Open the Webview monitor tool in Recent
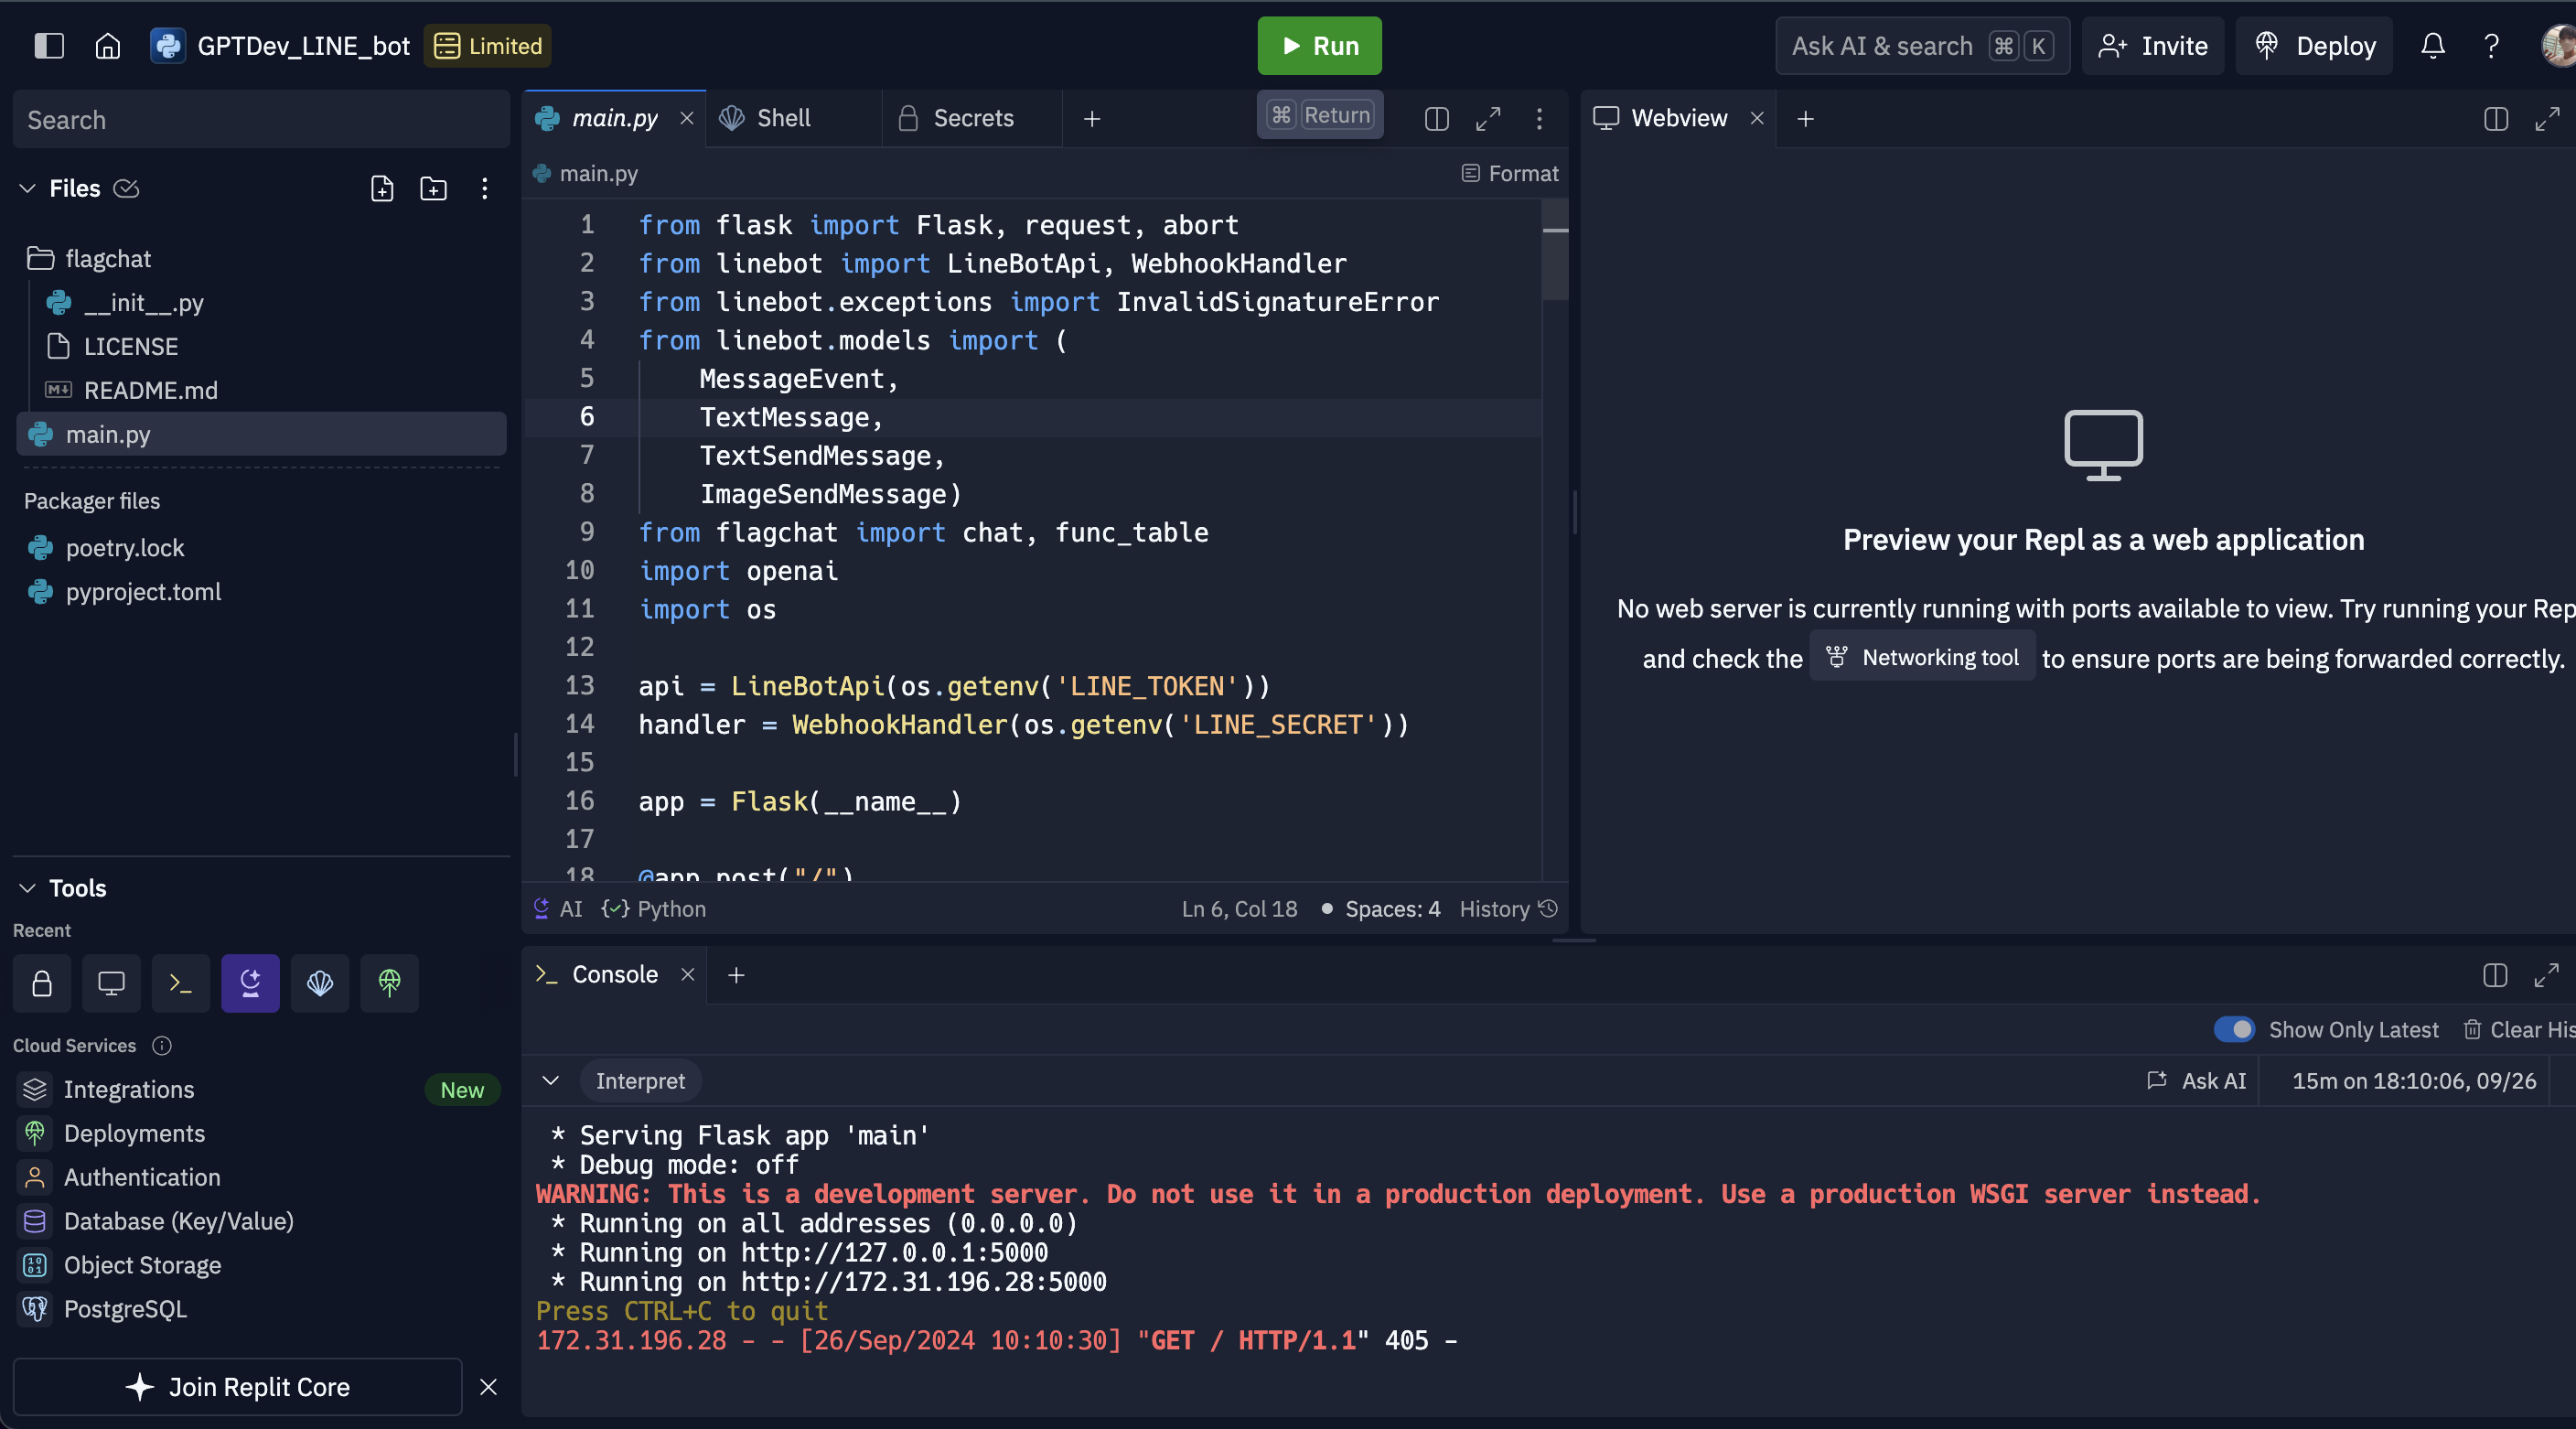The image size is (2576, 1429). (111, 983)
